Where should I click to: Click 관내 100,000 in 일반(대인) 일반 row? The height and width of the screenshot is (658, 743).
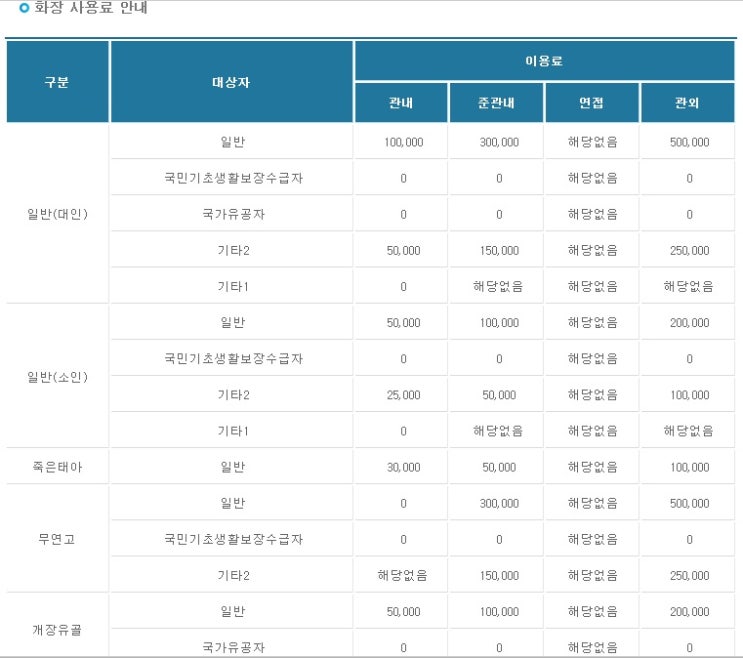(404, 142)
